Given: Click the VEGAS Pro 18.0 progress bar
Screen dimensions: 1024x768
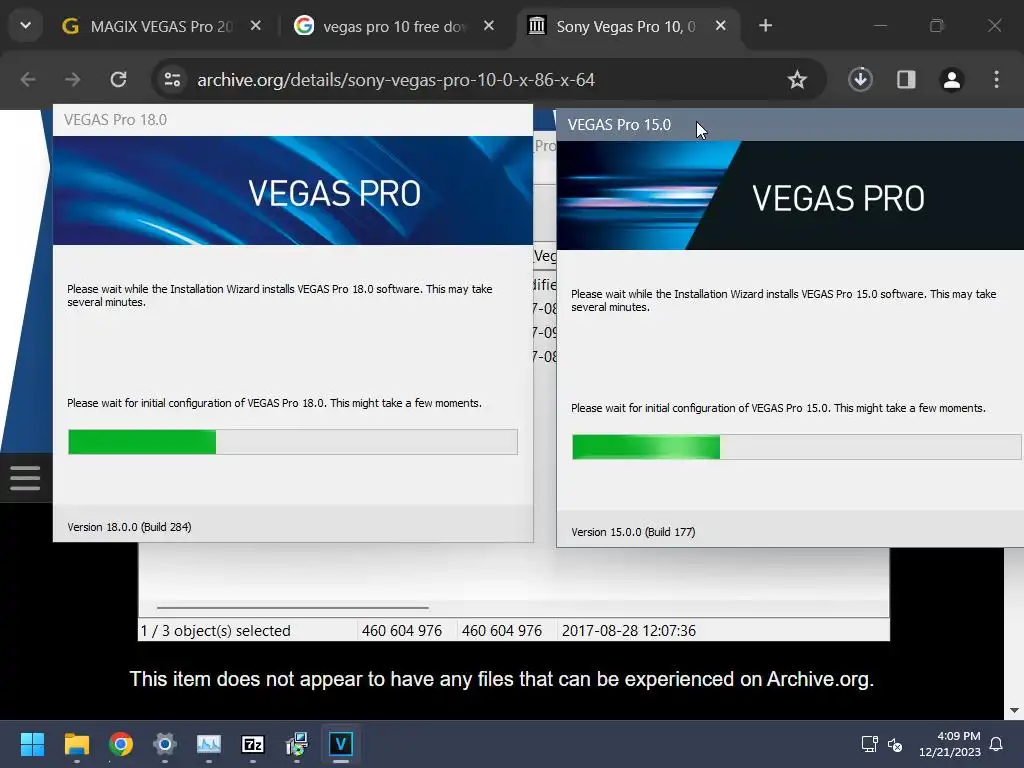Looking at the screenshot, I should [293, 442].
